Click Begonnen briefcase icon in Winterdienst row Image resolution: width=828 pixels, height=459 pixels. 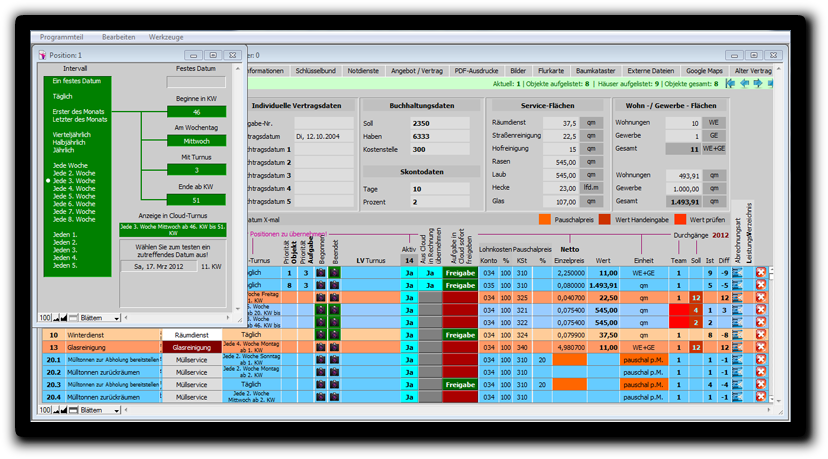coord(321,335)
